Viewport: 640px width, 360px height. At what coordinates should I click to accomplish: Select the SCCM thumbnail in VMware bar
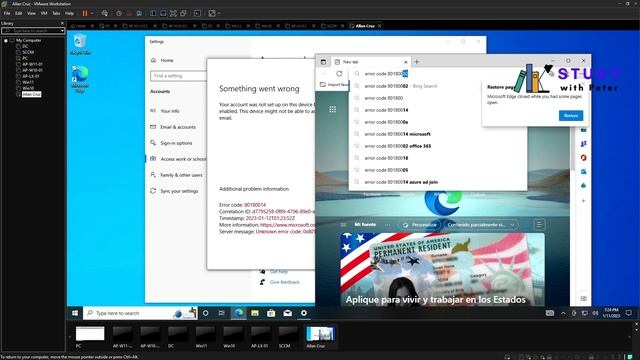289,333
